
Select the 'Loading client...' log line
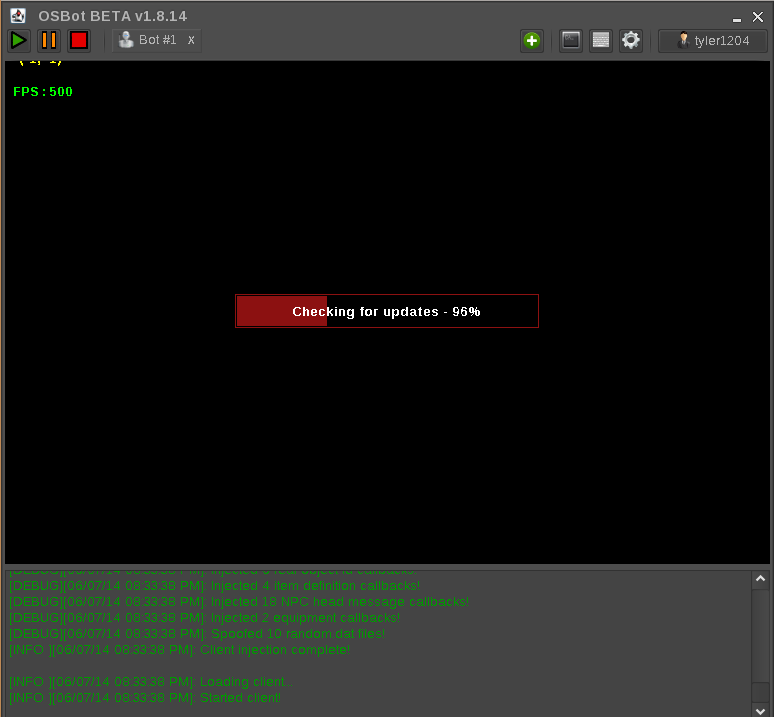click(151, 682)
